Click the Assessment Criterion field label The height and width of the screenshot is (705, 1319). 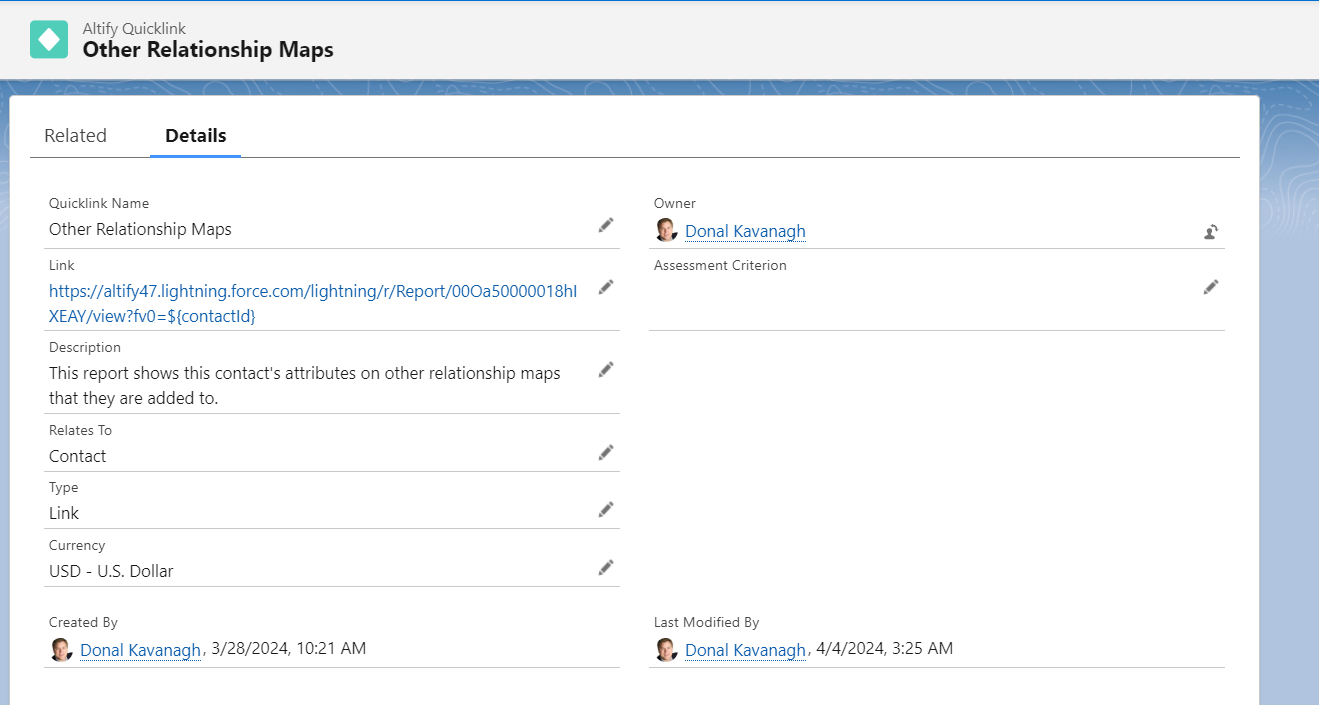pos(720,266)
